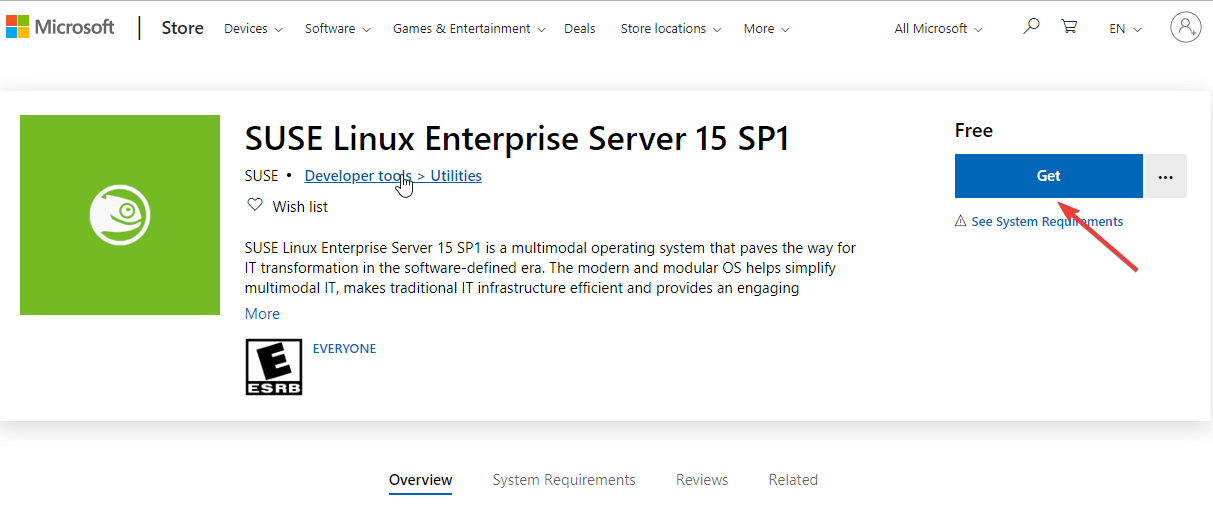Expand the Devices dropdown menu
The height and width of the screenshot is (519, 1213).
point(253,29)
